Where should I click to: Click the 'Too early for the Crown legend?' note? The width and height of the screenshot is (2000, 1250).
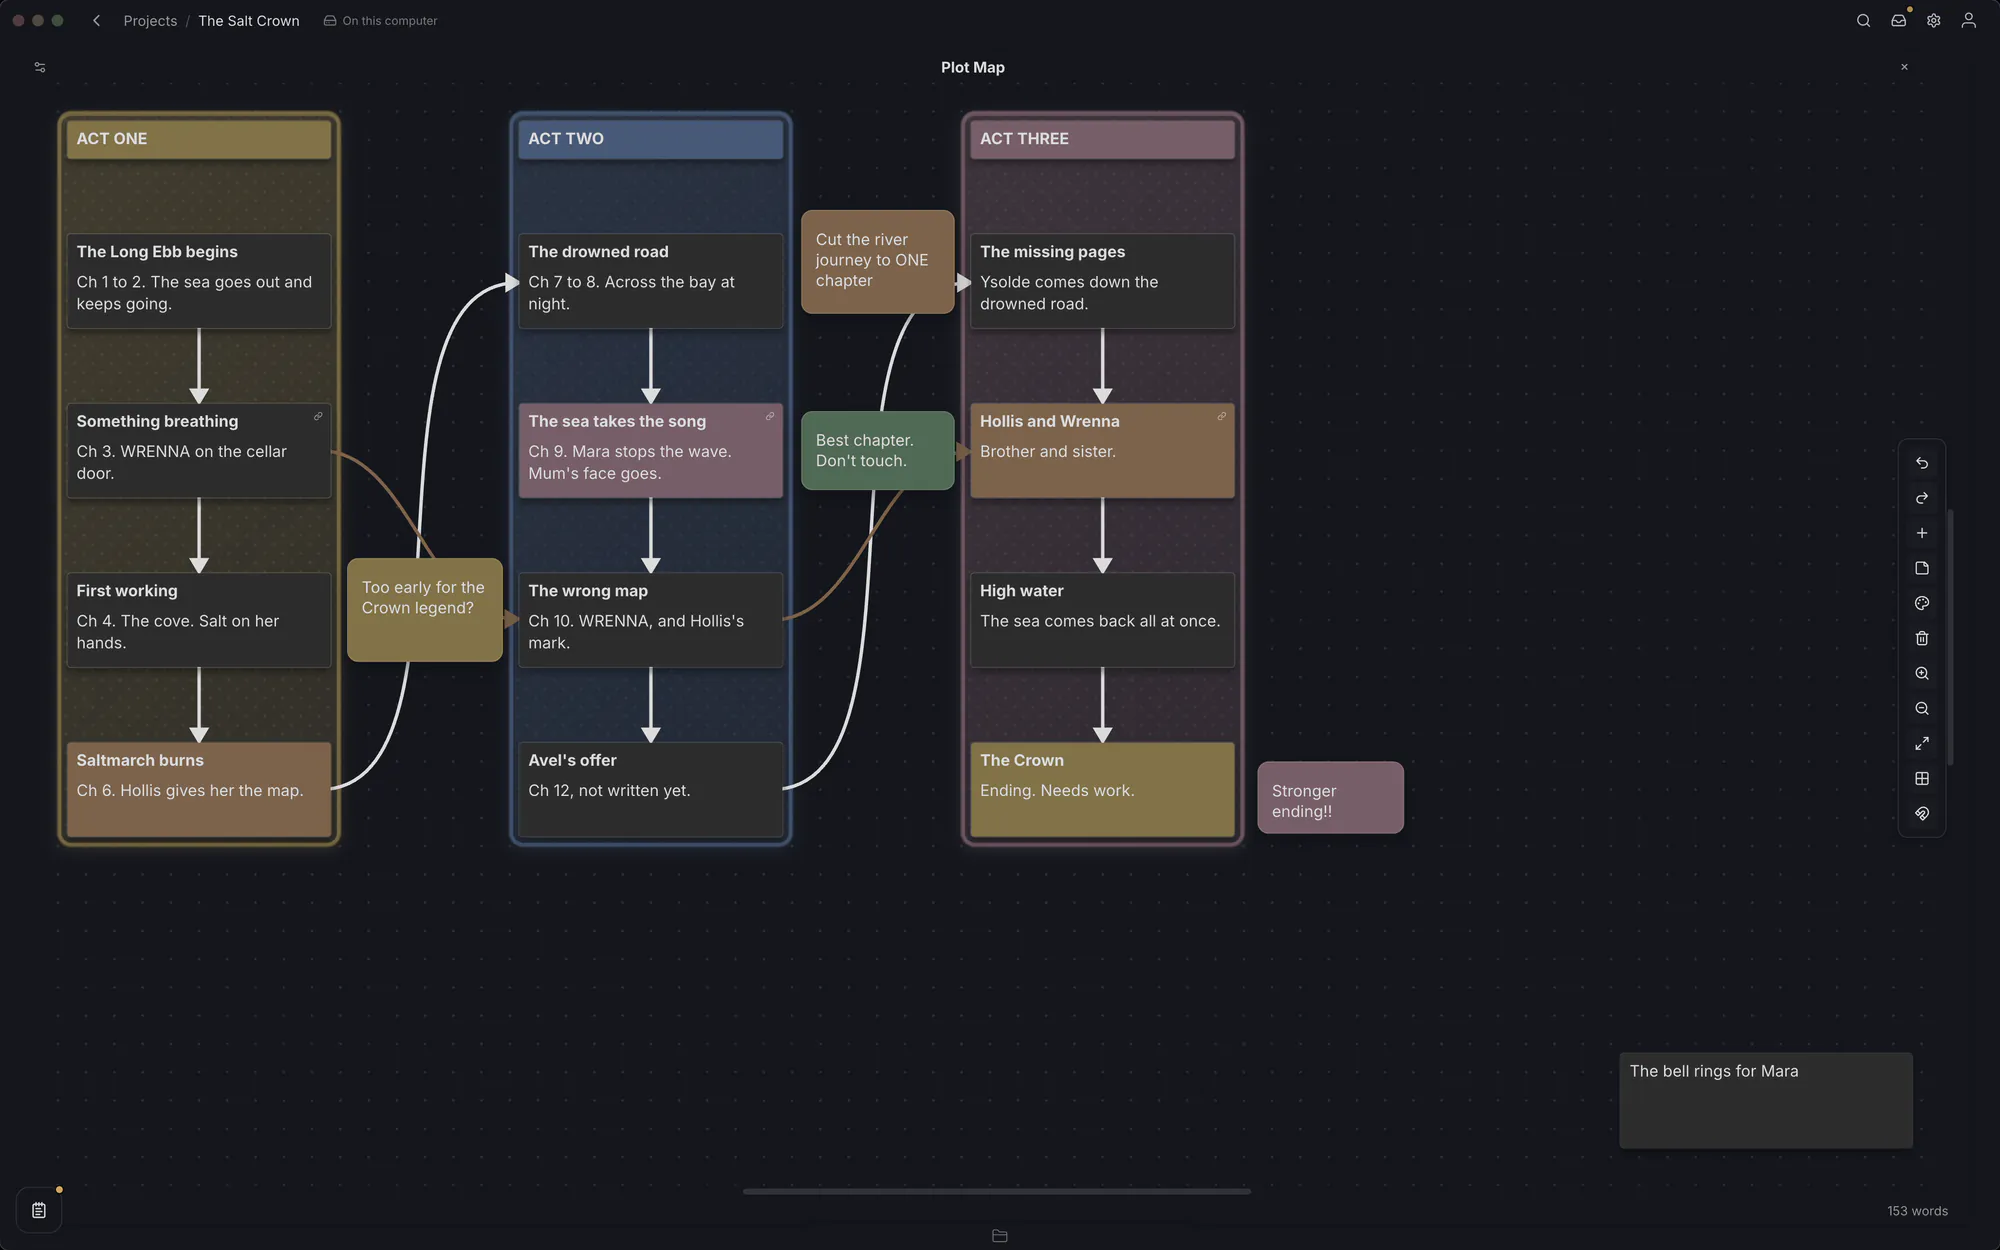(424, 609)
